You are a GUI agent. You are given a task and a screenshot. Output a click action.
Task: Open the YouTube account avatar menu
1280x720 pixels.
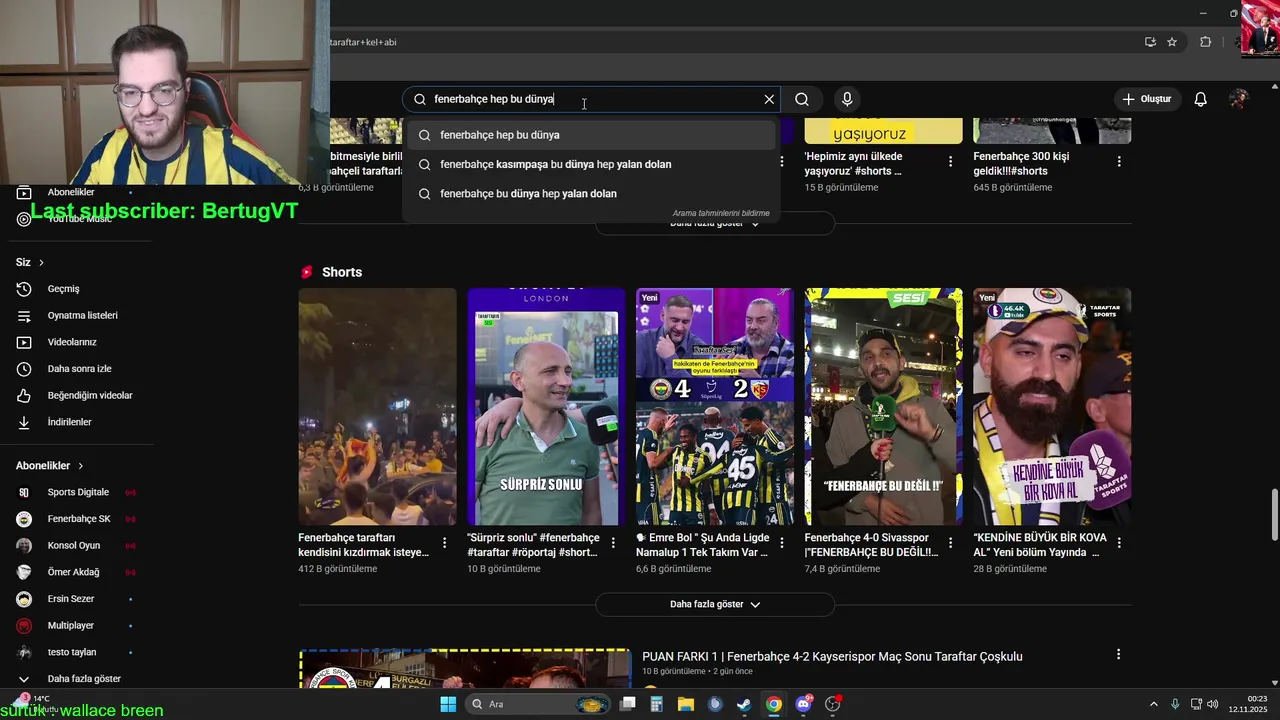coord(1238,99)
